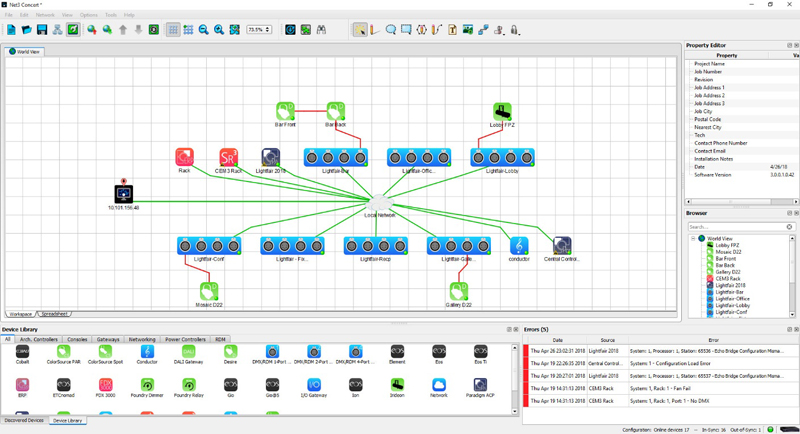
Task: Select Central Control Configuration Load Error row
Action: point(661,364)
